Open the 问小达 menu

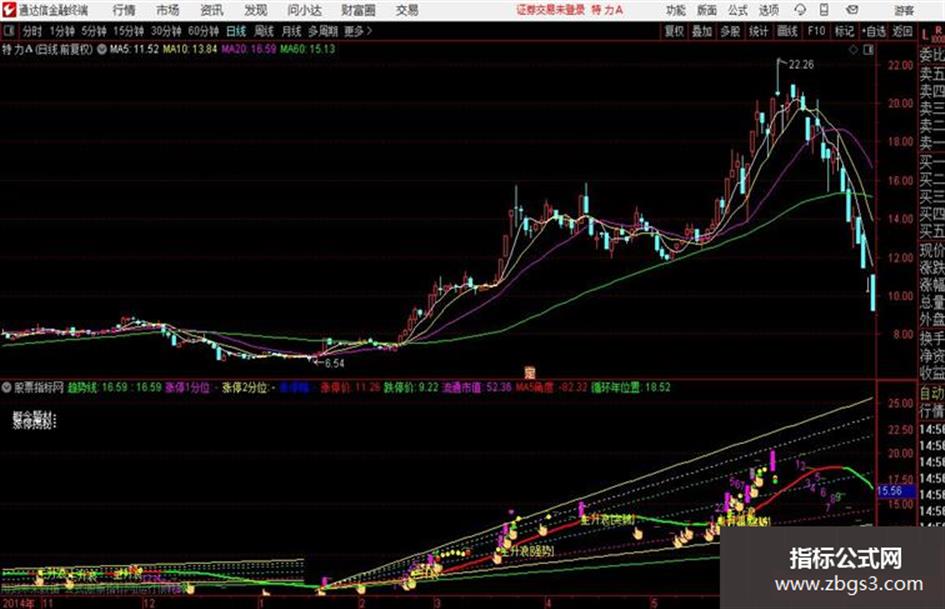click(304, 10)
